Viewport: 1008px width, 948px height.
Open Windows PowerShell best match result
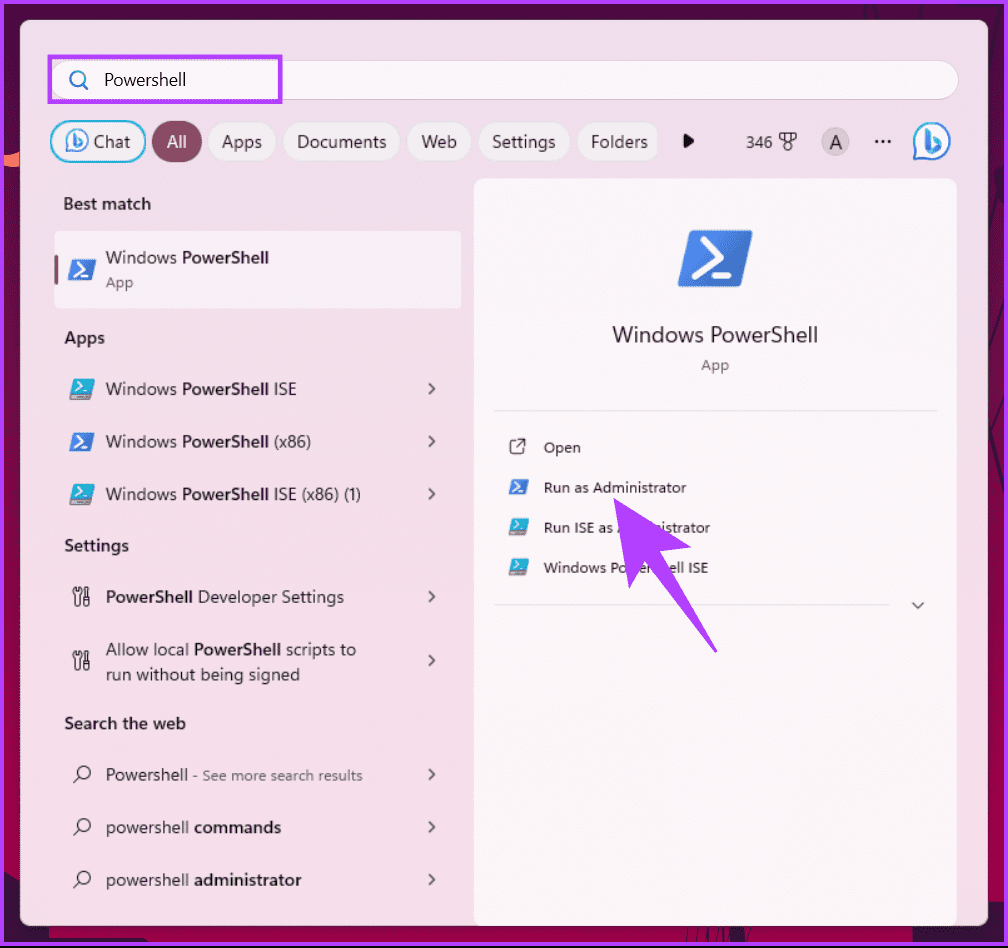pyautogui.click(x=258, y=269)
